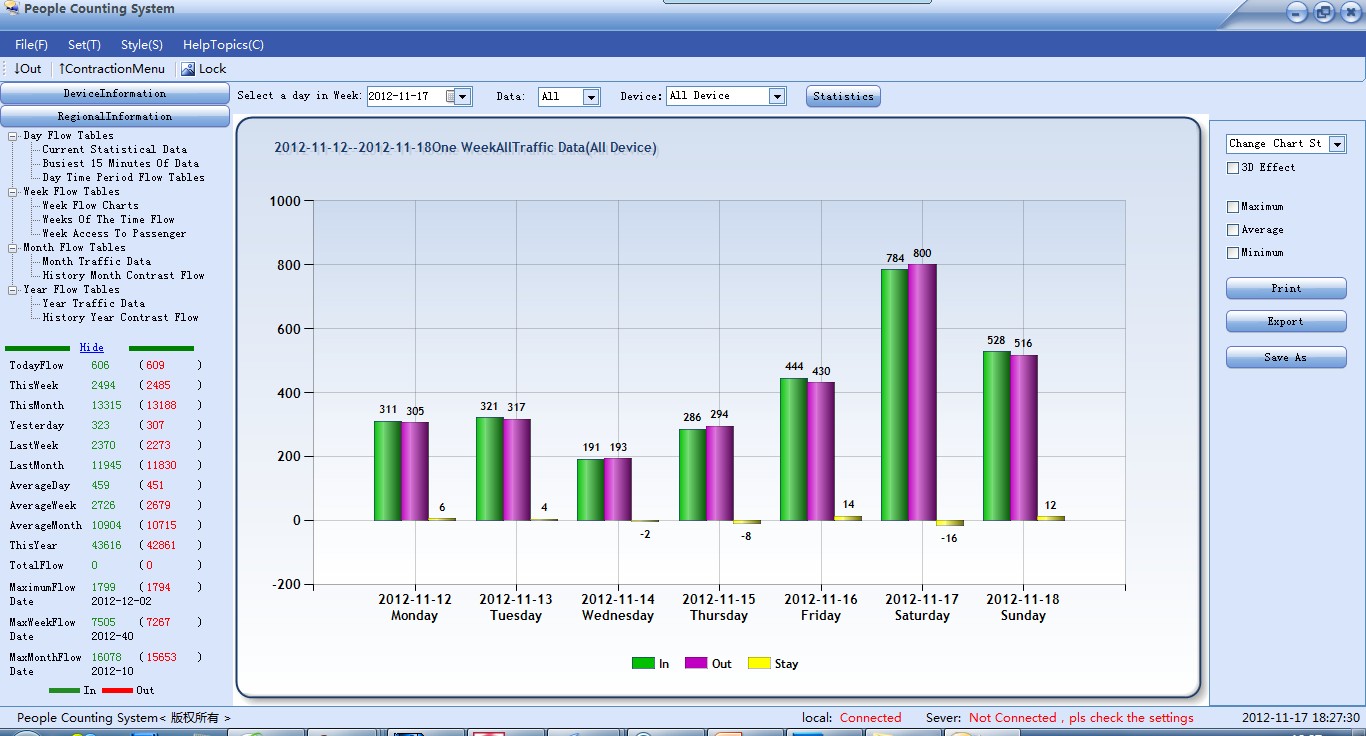Click the green In legend swatch
This screenshot has height=736, width=1366.
click(642, 663)
